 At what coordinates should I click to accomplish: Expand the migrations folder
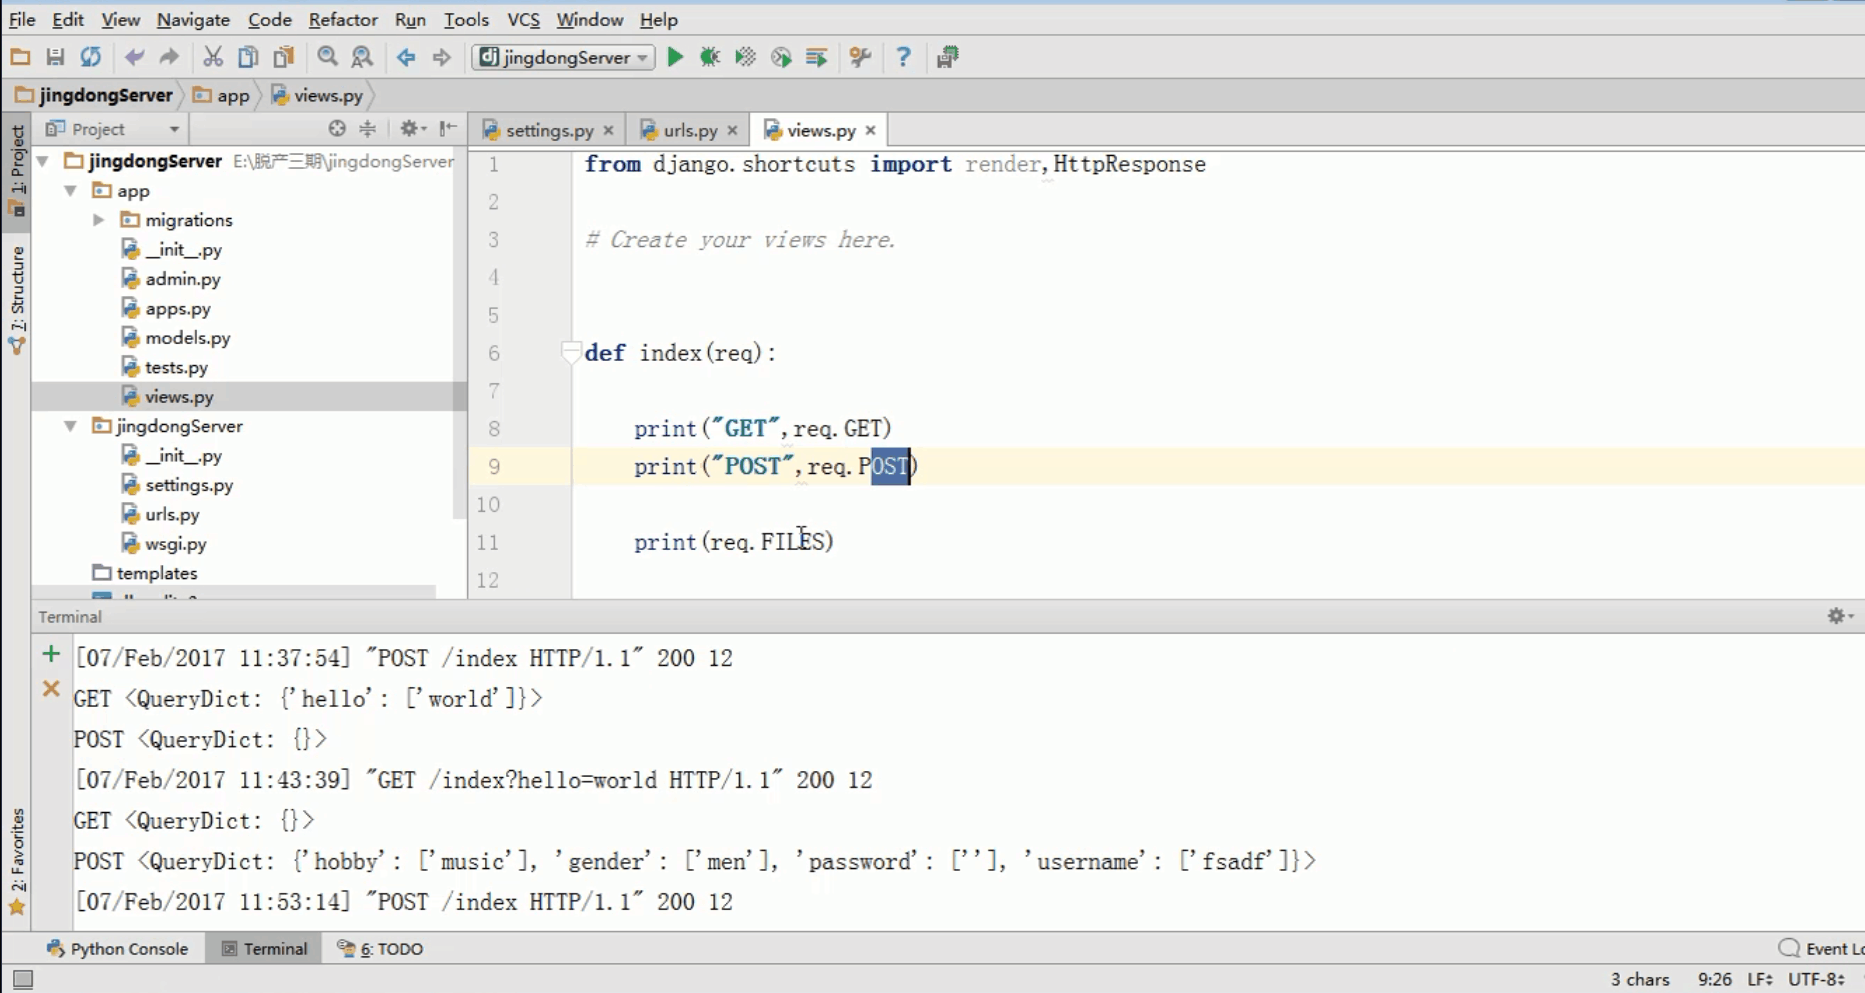point(99,220)
